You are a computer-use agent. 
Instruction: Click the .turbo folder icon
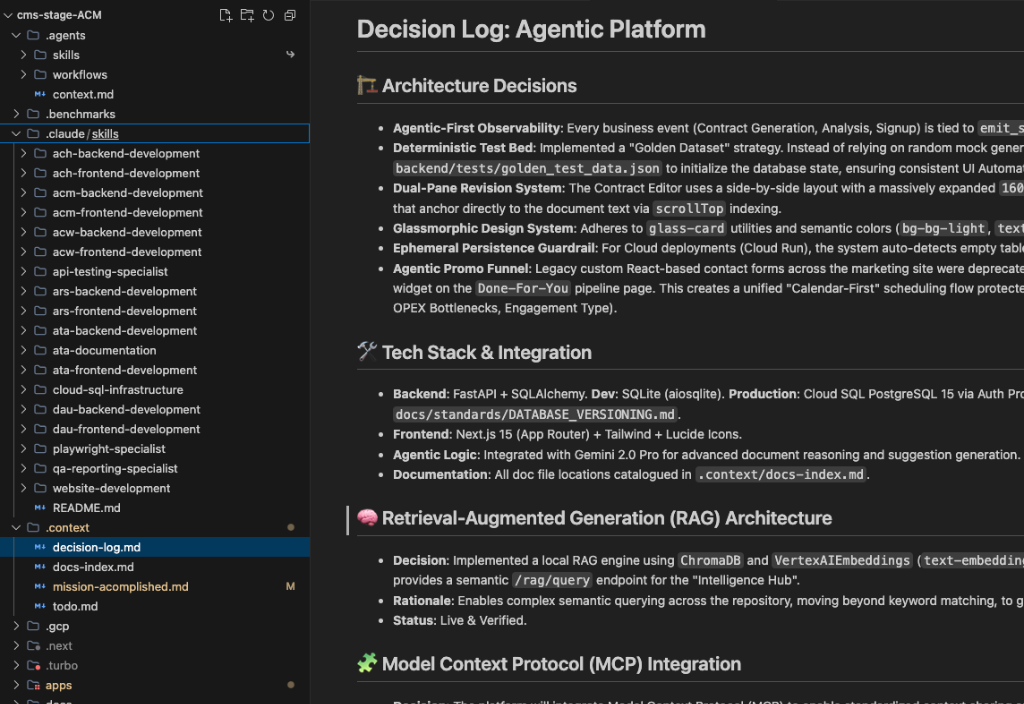point(33,665)
